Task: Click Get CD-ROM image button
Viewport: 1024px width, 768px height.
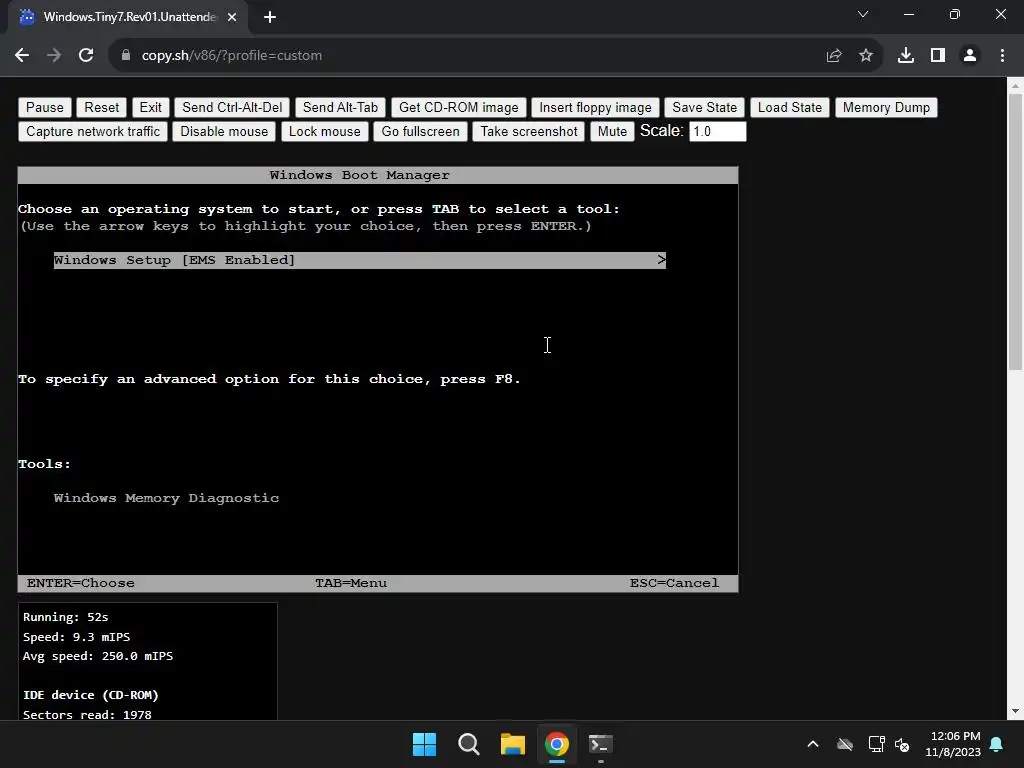Action: (458, 107)
